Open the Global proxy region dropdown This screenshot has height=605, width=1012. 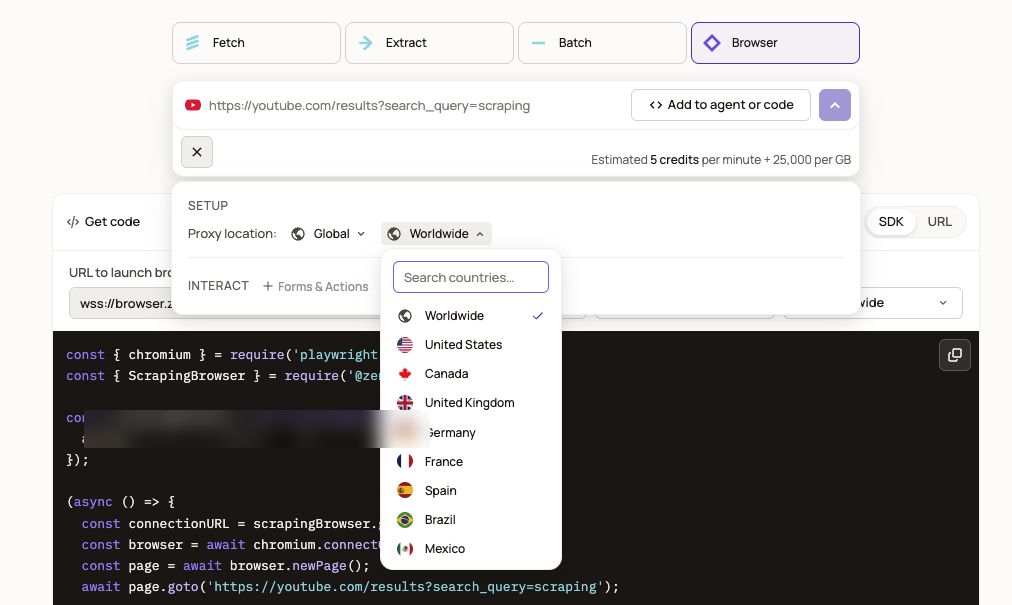click(x=329, y=234)
